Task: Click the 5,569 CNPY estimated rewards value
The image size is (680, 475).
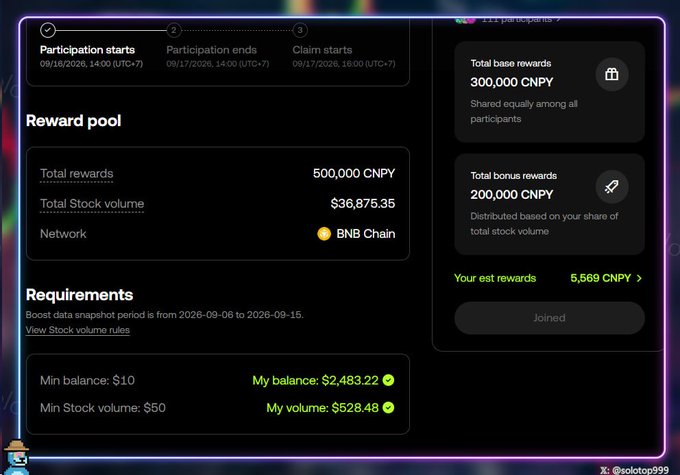Action: 600,278
